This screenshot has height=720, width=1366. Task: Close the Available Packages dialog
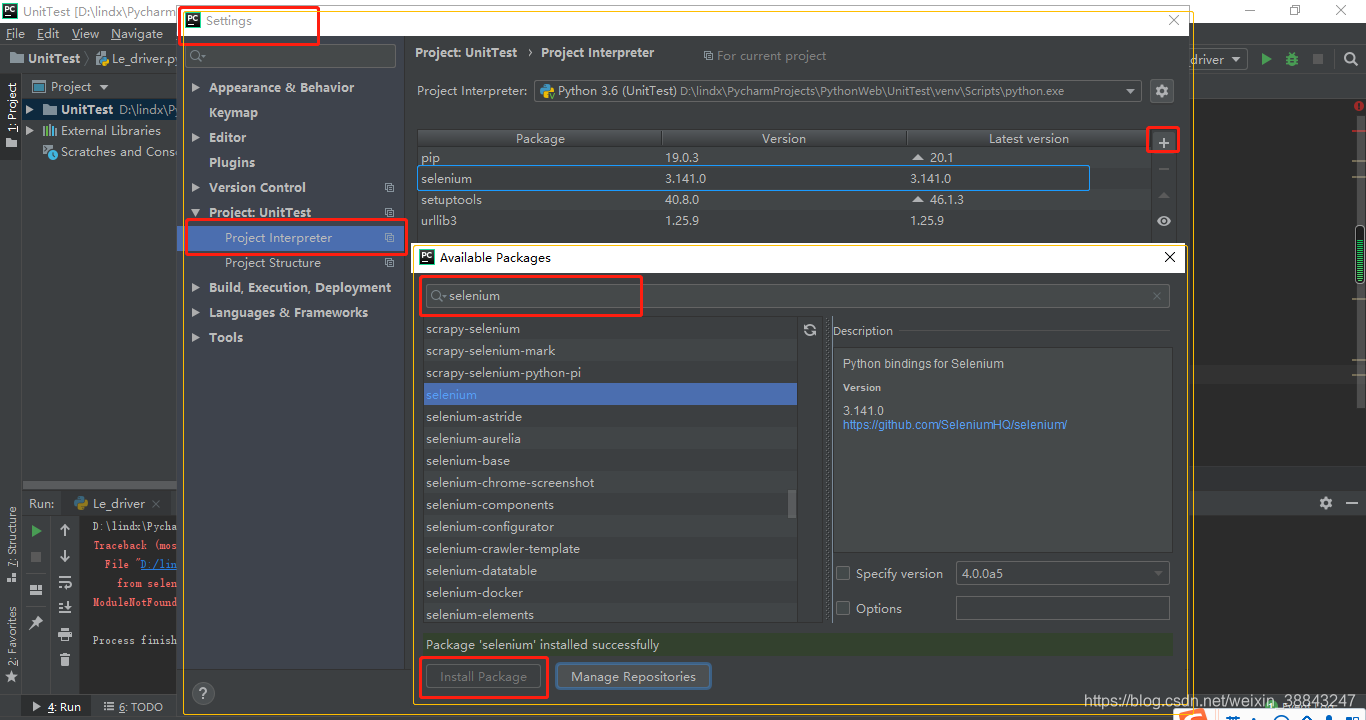pyautogui.click(x=1170, y=257)
